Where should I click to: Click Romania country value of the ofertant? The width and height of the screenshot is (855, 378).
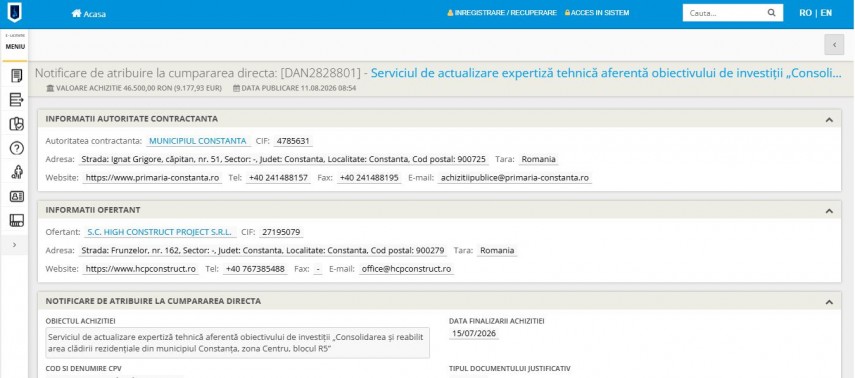click(x=497, y=250)
